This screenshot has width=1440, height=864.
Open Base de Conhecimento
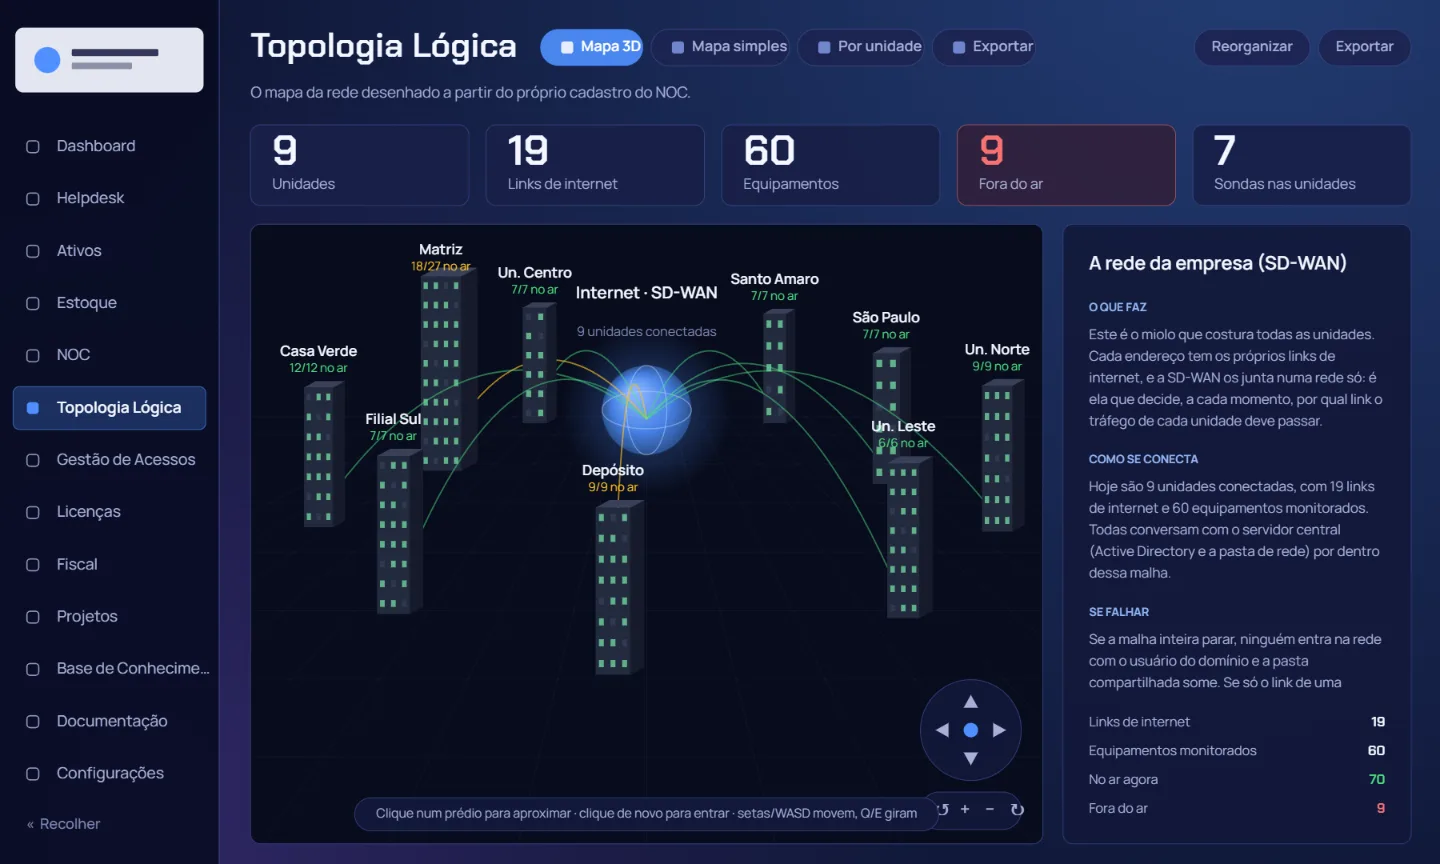[x=109, y=669]
